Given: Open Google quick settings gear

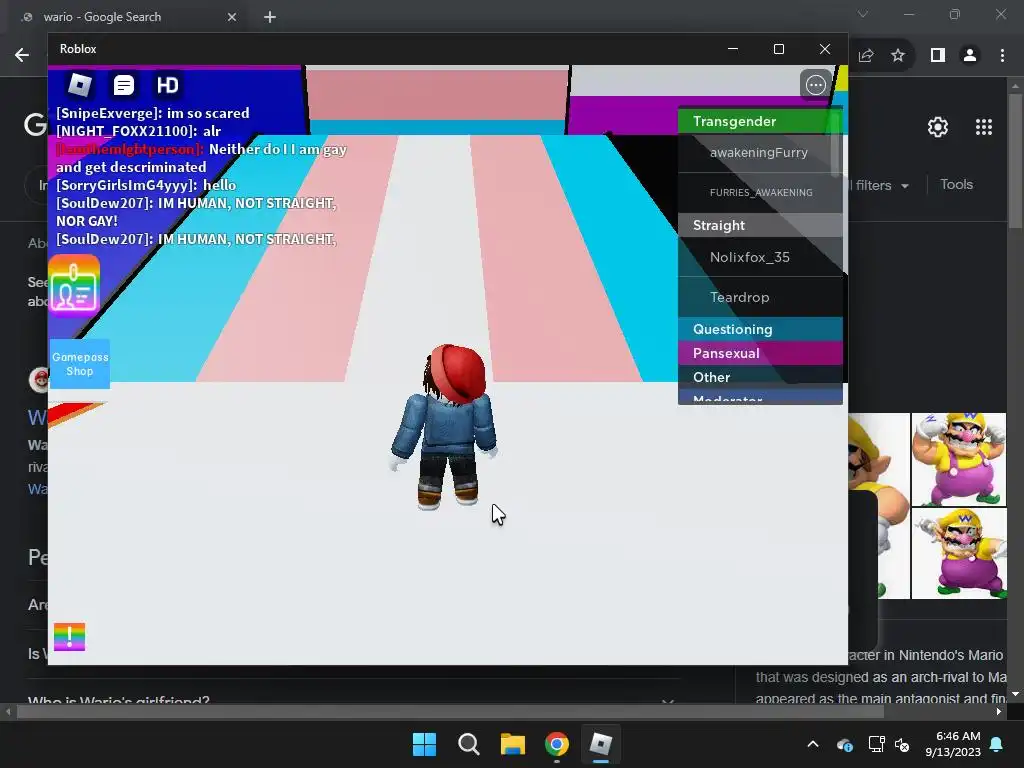Looking at the screenshot, I should (x=938, y=127).
